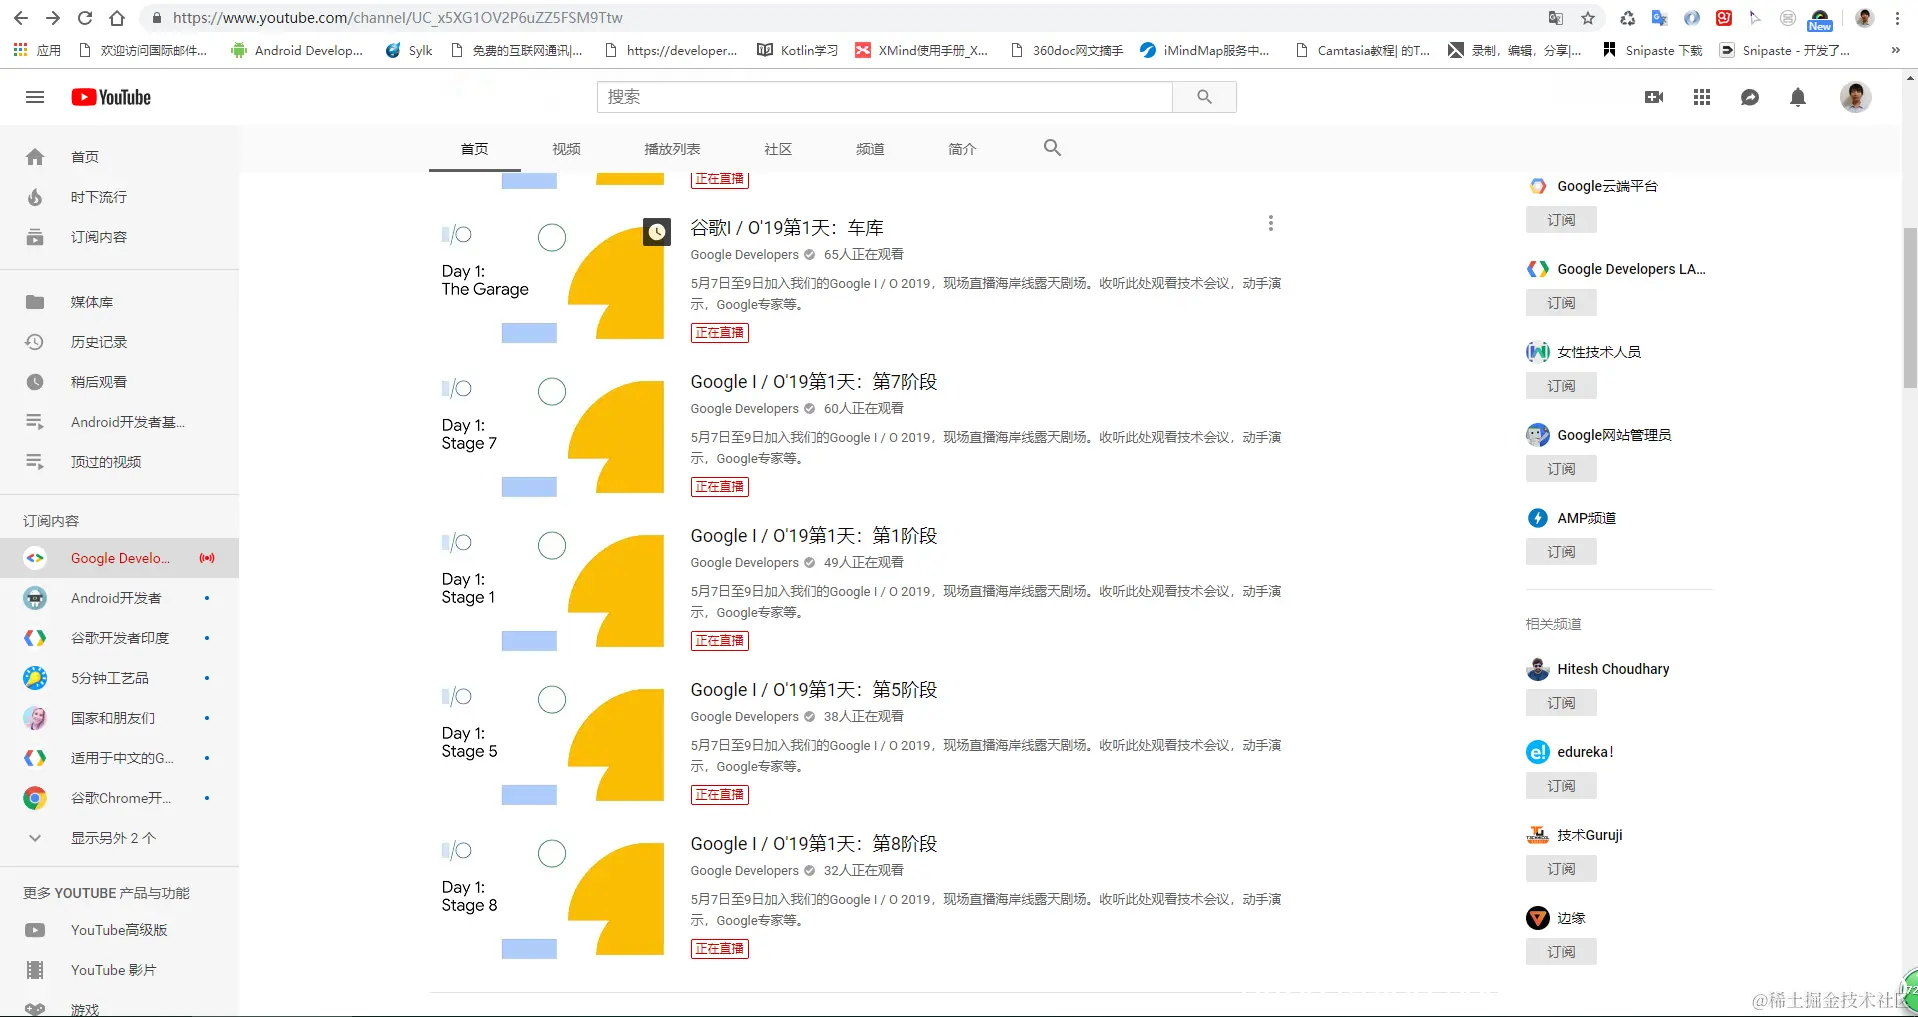Subscribe to Hitesh Choudhary channel
Viewport: 1918px width, 1017px height.
1560,702
